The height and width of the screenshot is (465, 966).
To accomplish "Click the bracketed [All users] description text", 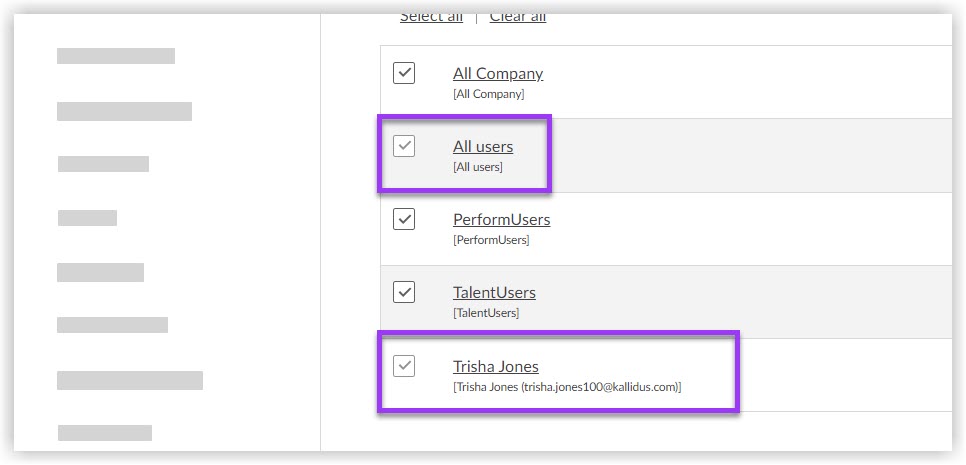I will pos(478,167).
